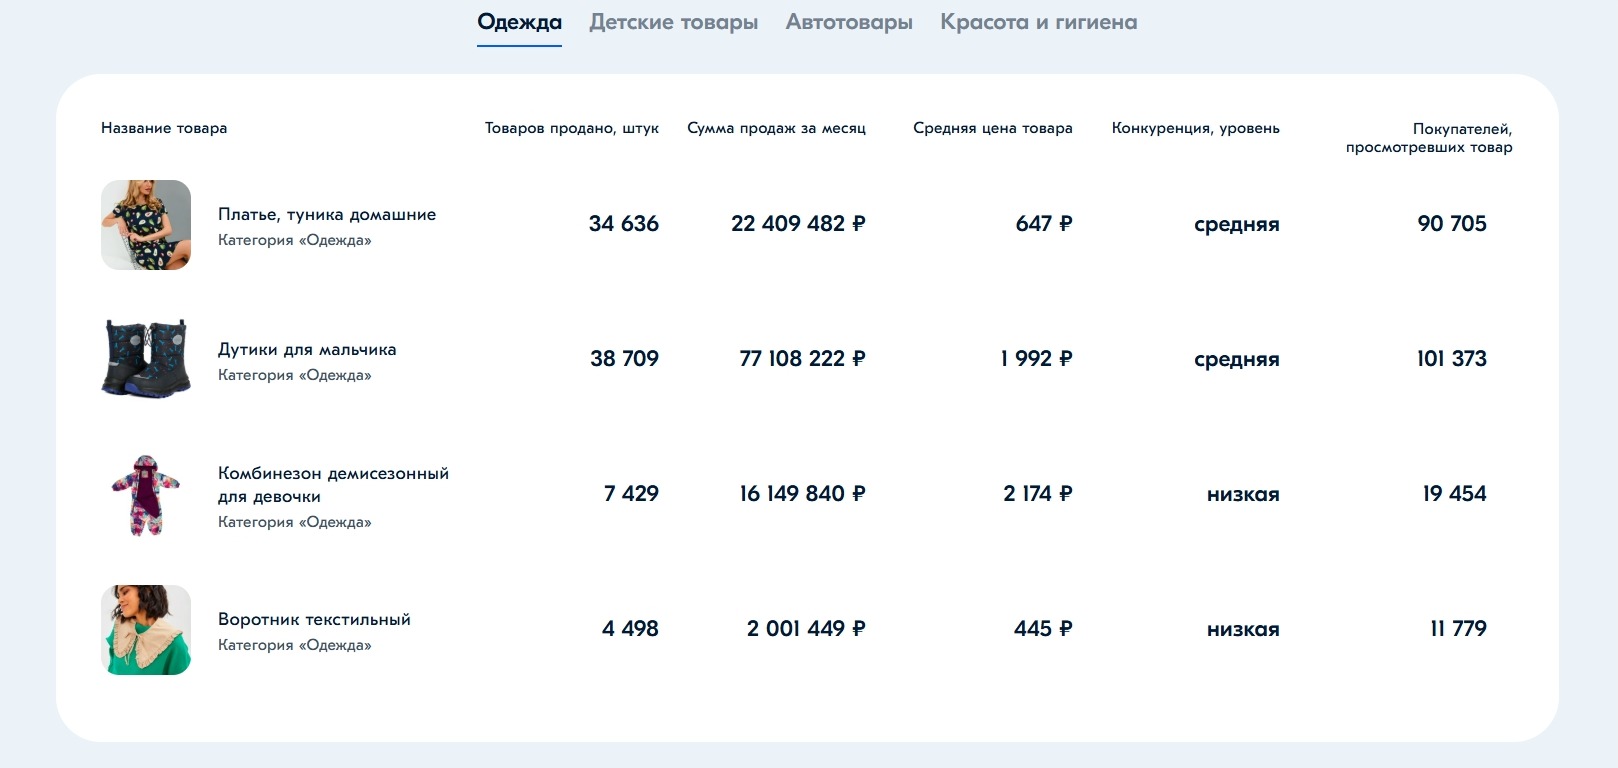Open the dress product thumbnail
The width and height of the screenshot is (1618, 768).
click(x=146, y=225)
